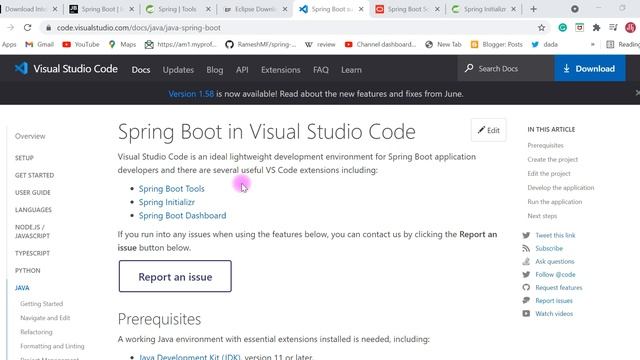This screenshot has height=360, width=640.
Task: Open Refactoring under Java
Action: (x=36, y=332)
